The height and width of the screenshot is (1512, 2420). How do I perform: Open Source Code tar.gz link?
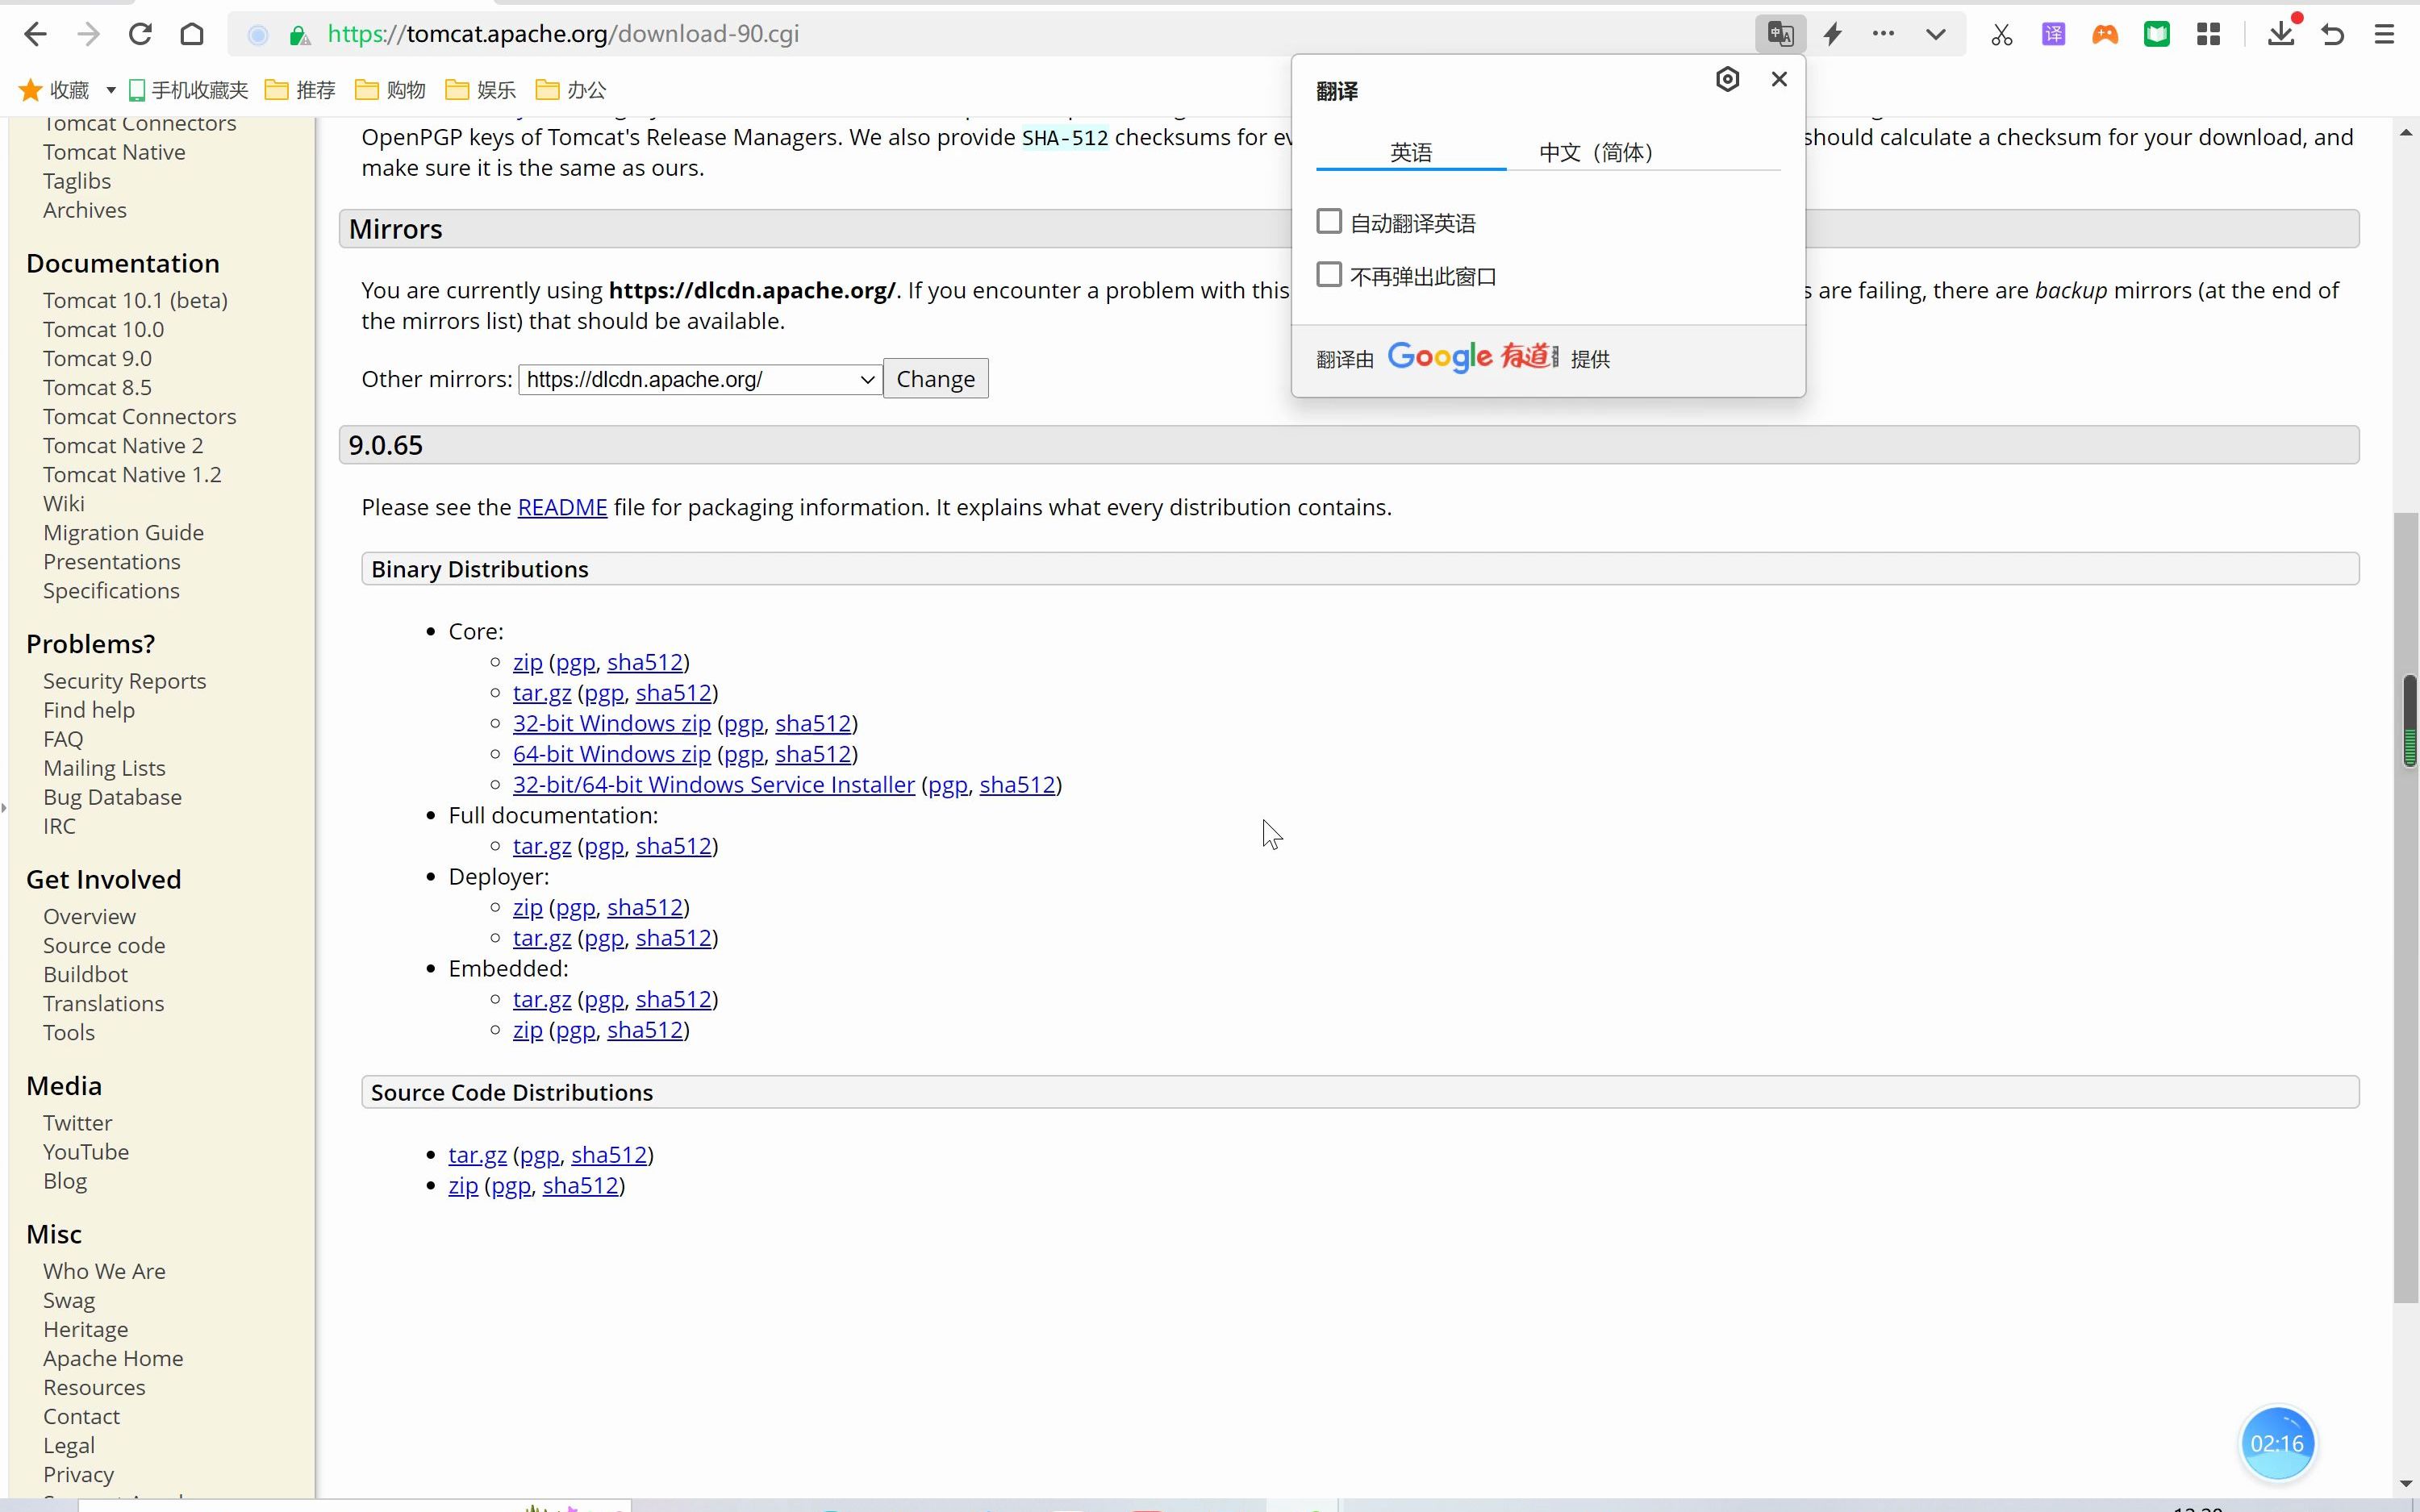(x=478, y=1155)
